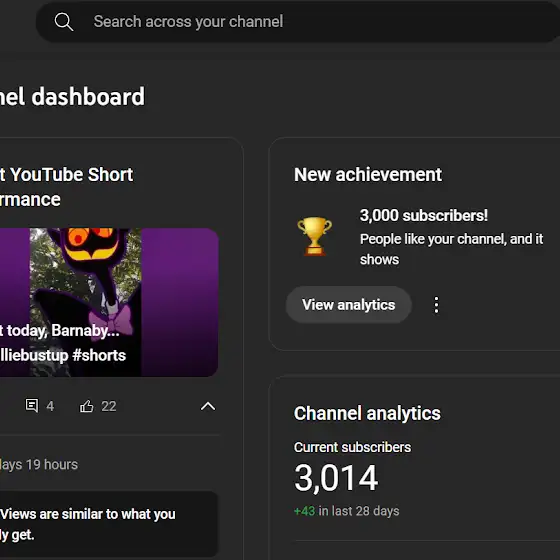560x560 pixels.
Task: Collapse the Short performance details chevron
Action: 208,406
